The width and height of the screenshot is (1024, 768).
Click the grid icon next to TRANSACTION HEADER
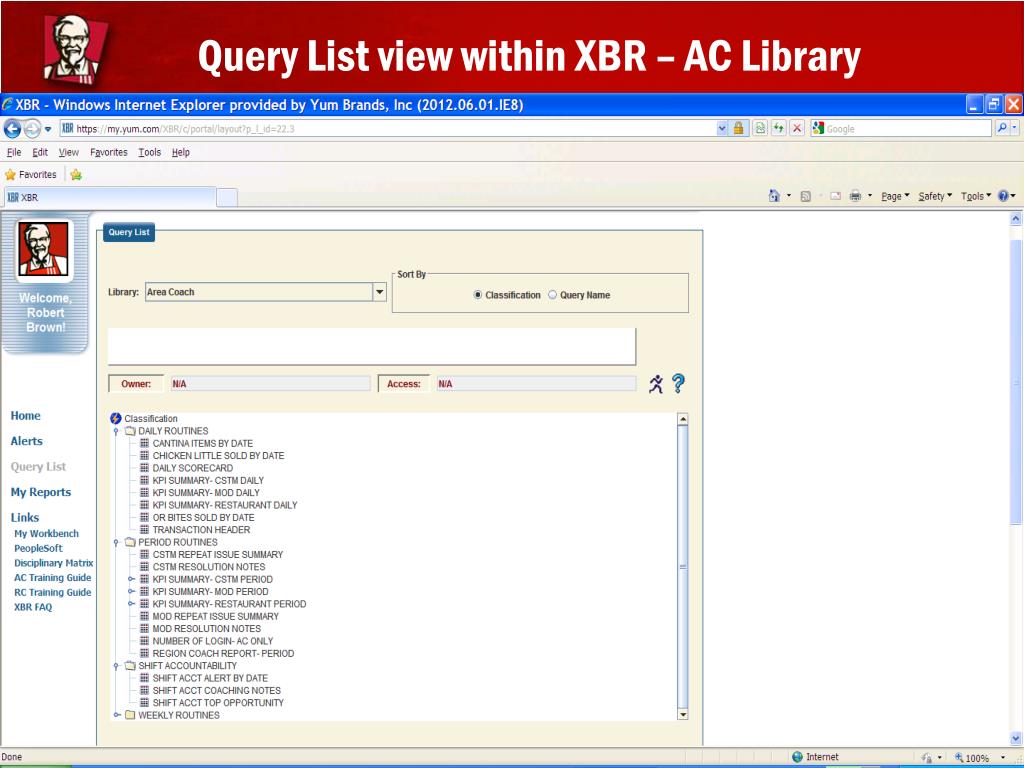(145, 530)
